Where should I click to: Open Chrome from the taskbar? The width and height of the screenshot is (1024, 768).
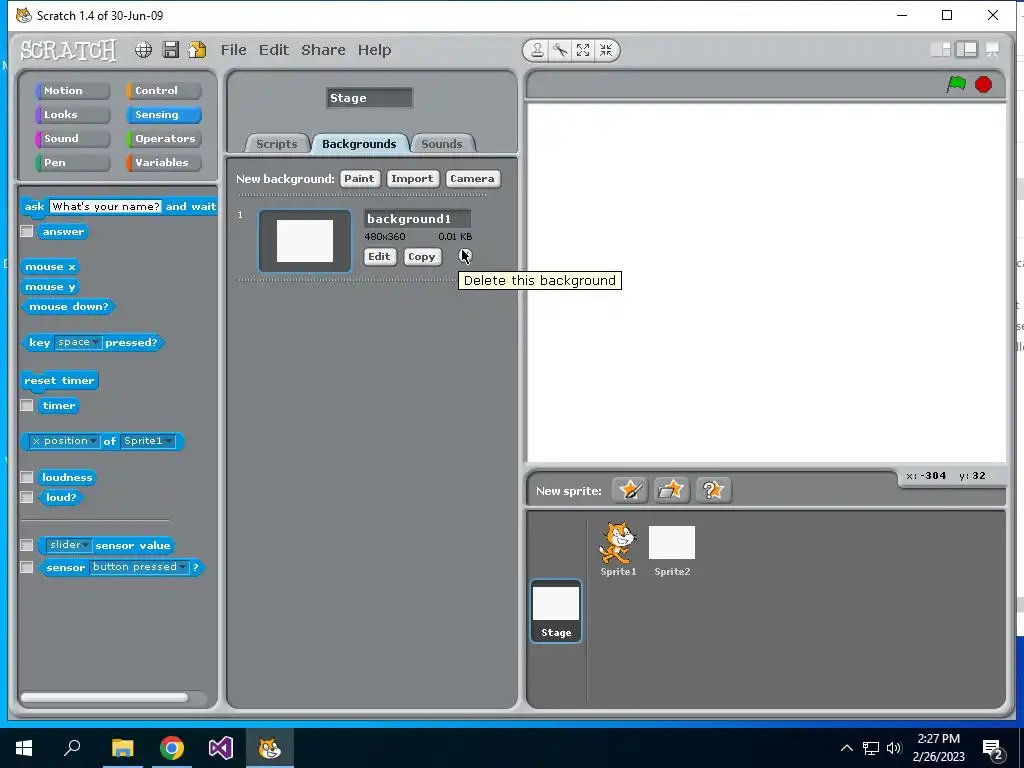172,748
